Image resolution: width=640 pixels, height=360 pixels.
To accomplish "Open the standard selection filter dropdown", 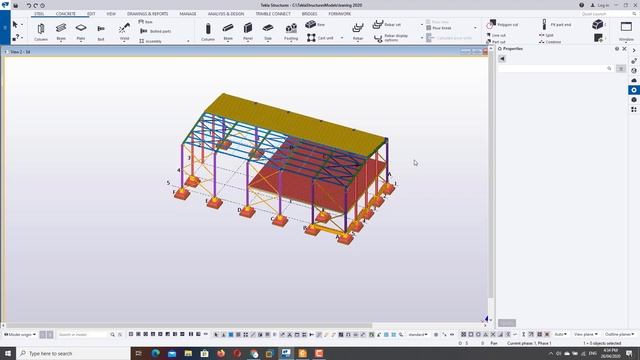I will [x=418, y=334].
